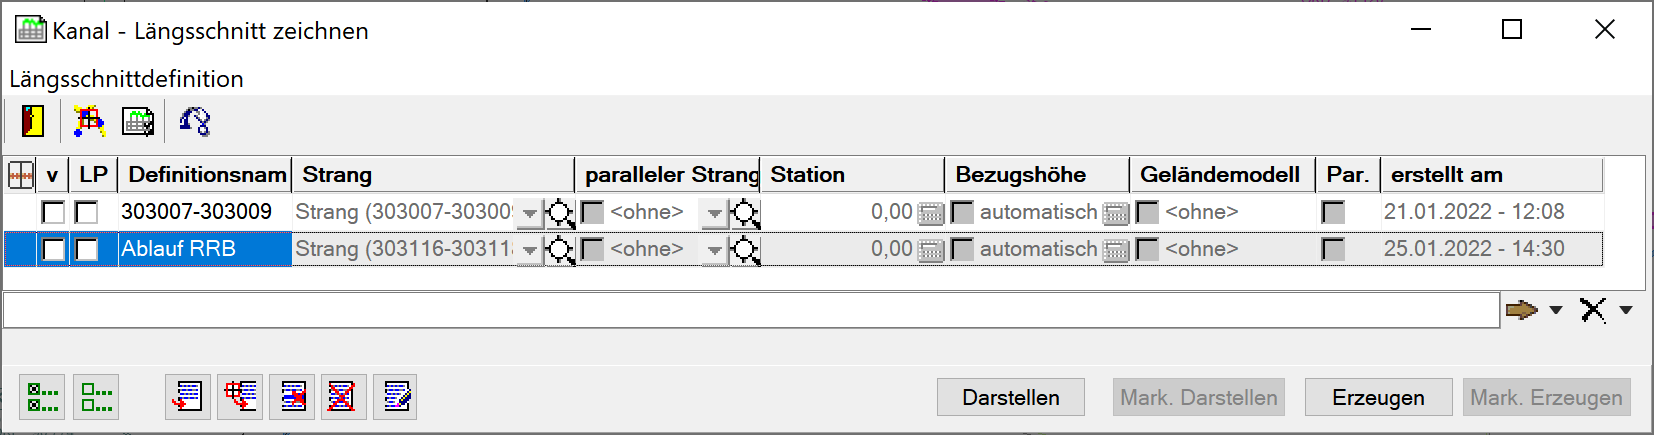Click the 'erstellt am' column header
Screen dimensions: 1654x435
coord(1490,175)
